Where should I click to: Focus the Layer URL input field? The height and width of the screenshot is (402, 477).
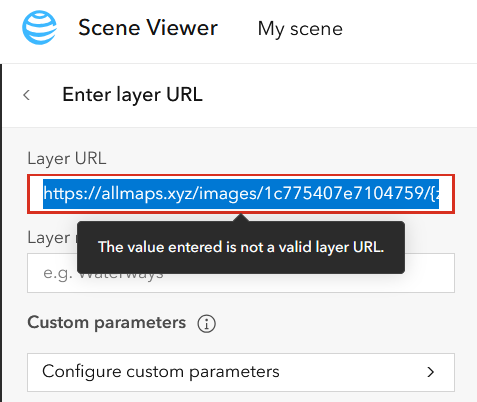pyautogui.click(x=241, y=194)
